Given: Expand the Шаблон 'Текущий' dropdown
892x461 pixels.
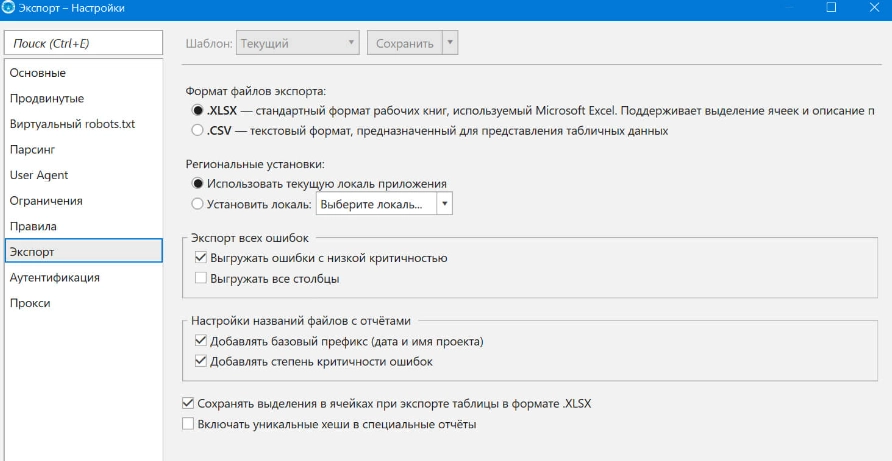Looking at the screenshot, I should click(297, 44).
